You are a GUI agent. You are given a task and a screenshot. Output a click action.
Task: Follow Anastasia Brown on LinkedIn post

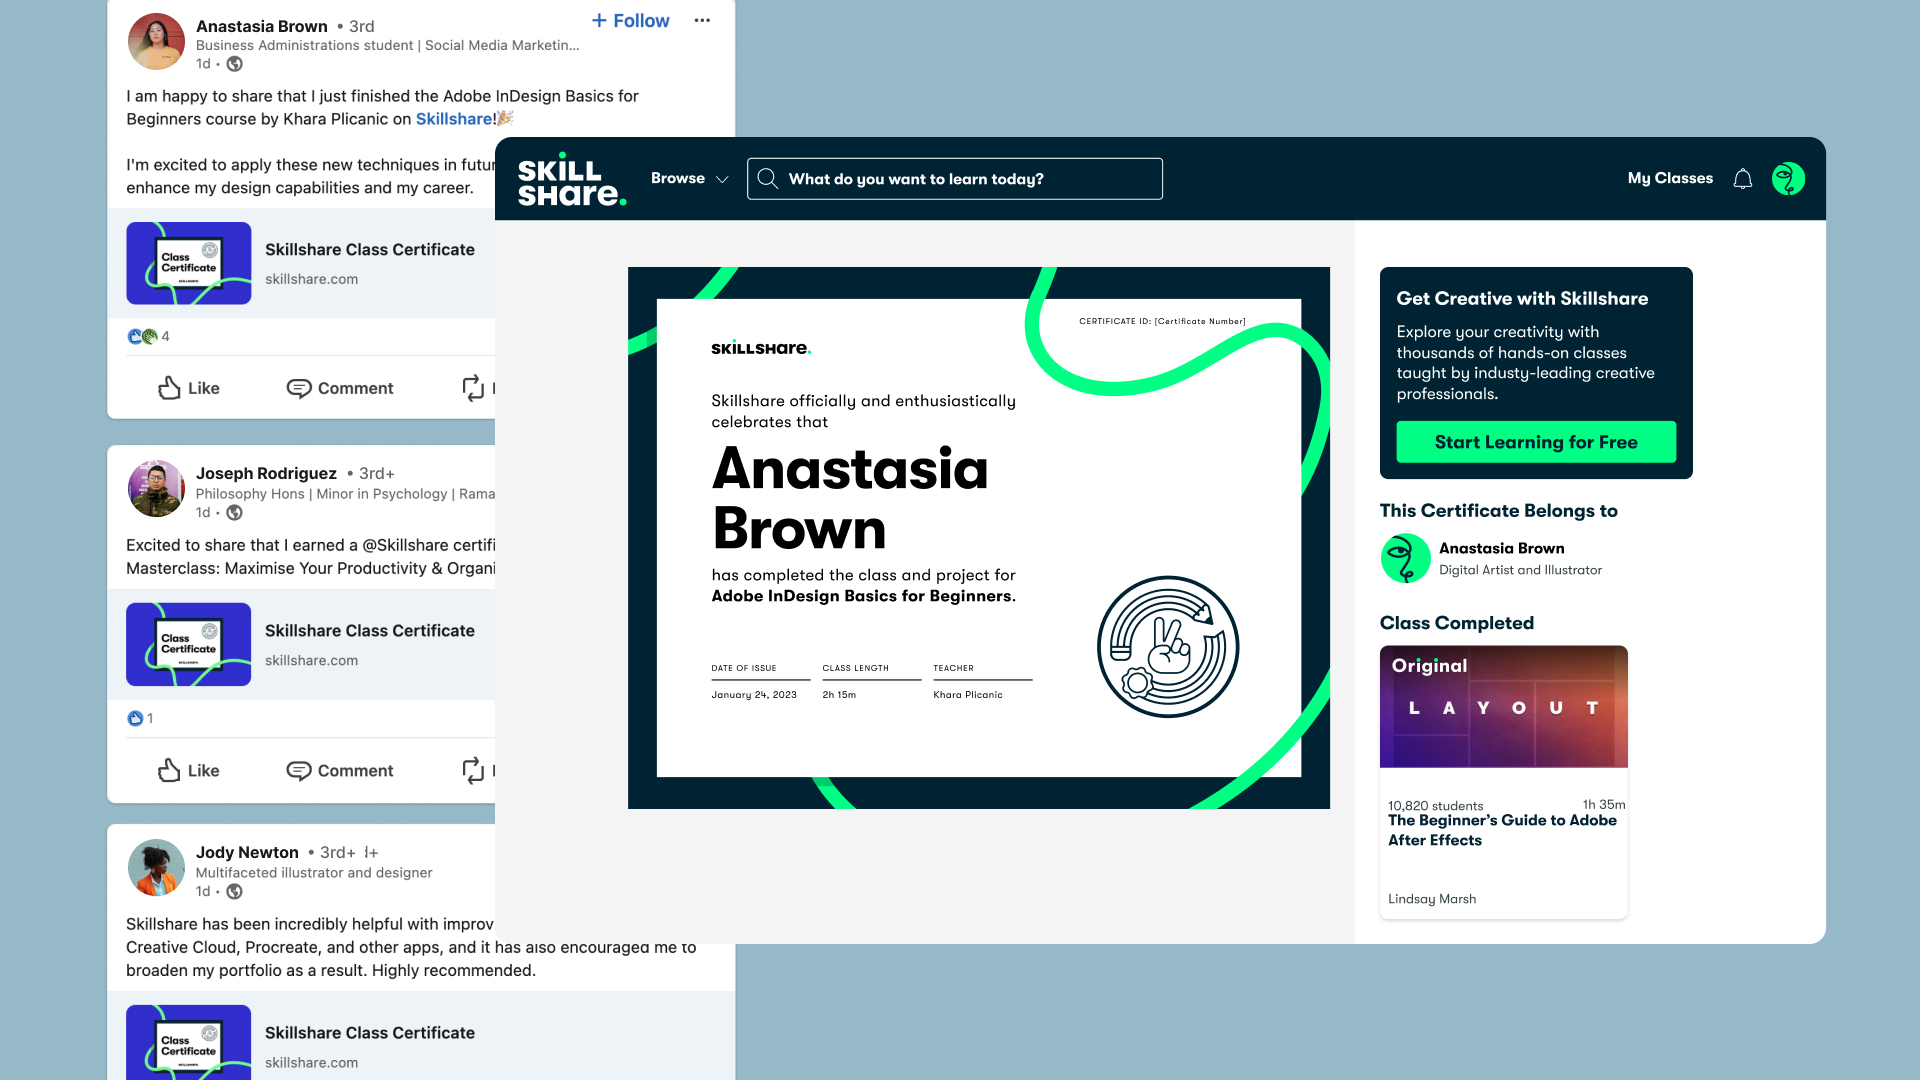[630, 21]
